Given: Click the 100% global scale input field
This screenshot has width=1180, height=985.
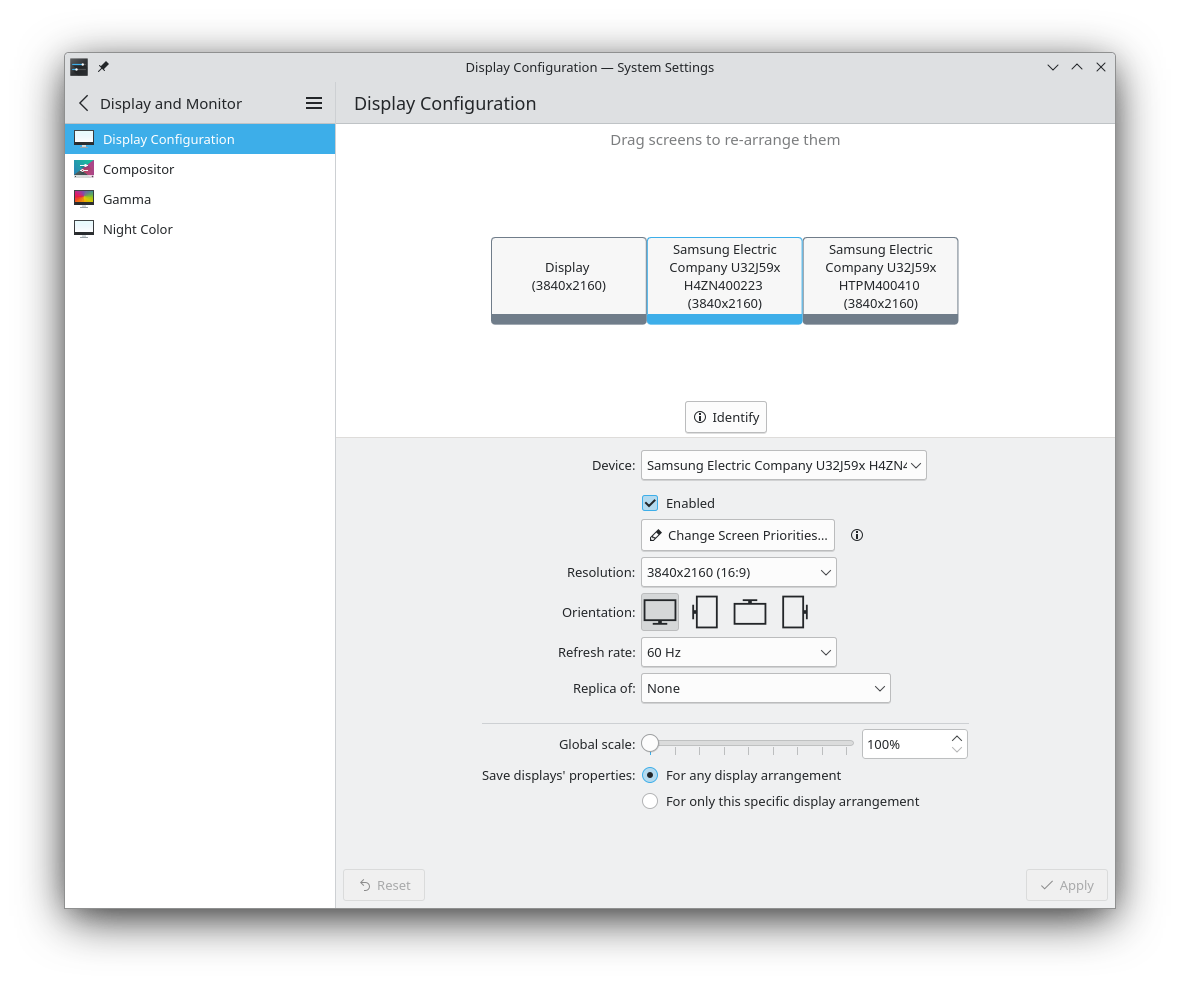Looking at the screenshot, I should [905, 744].
